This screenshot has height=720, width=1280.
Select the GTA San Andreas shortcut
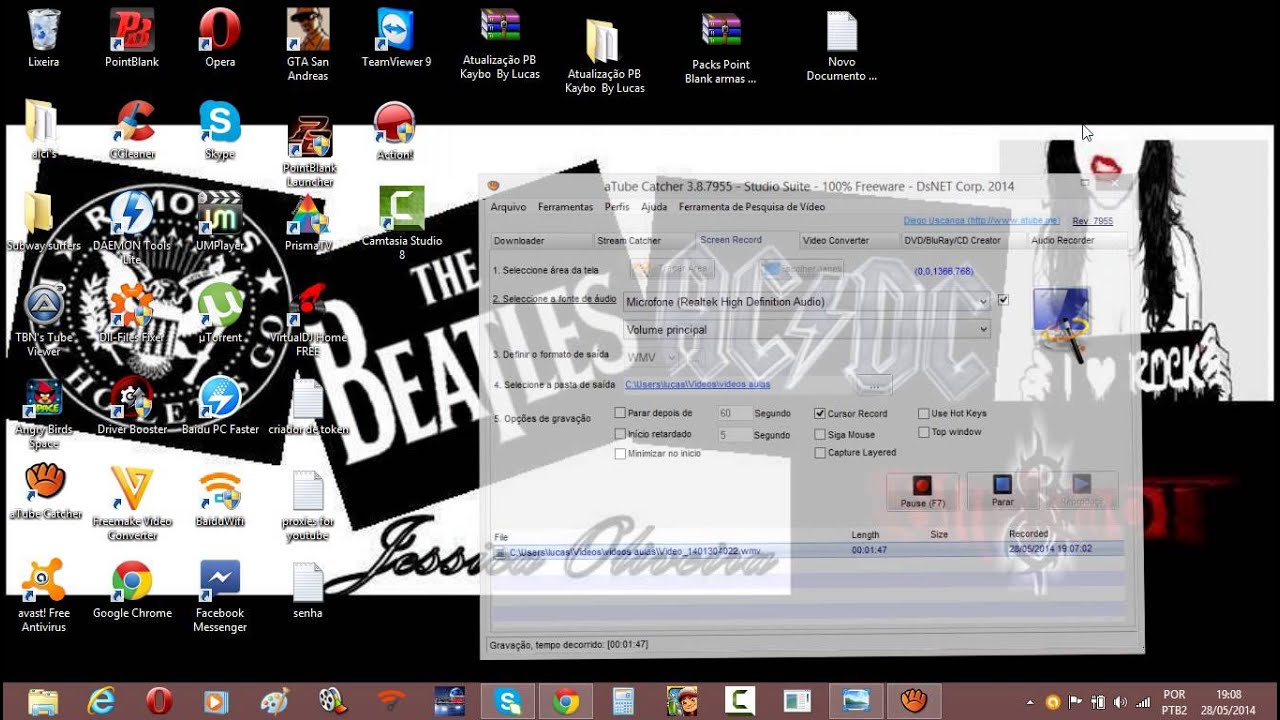pyautogui.click(x=308, y=44)
